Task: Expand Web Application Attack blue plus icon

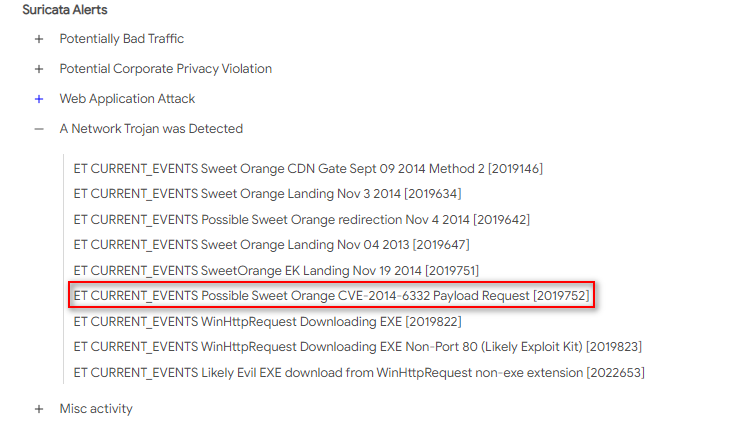Action: pyautogui.click(x=39, y=99)
